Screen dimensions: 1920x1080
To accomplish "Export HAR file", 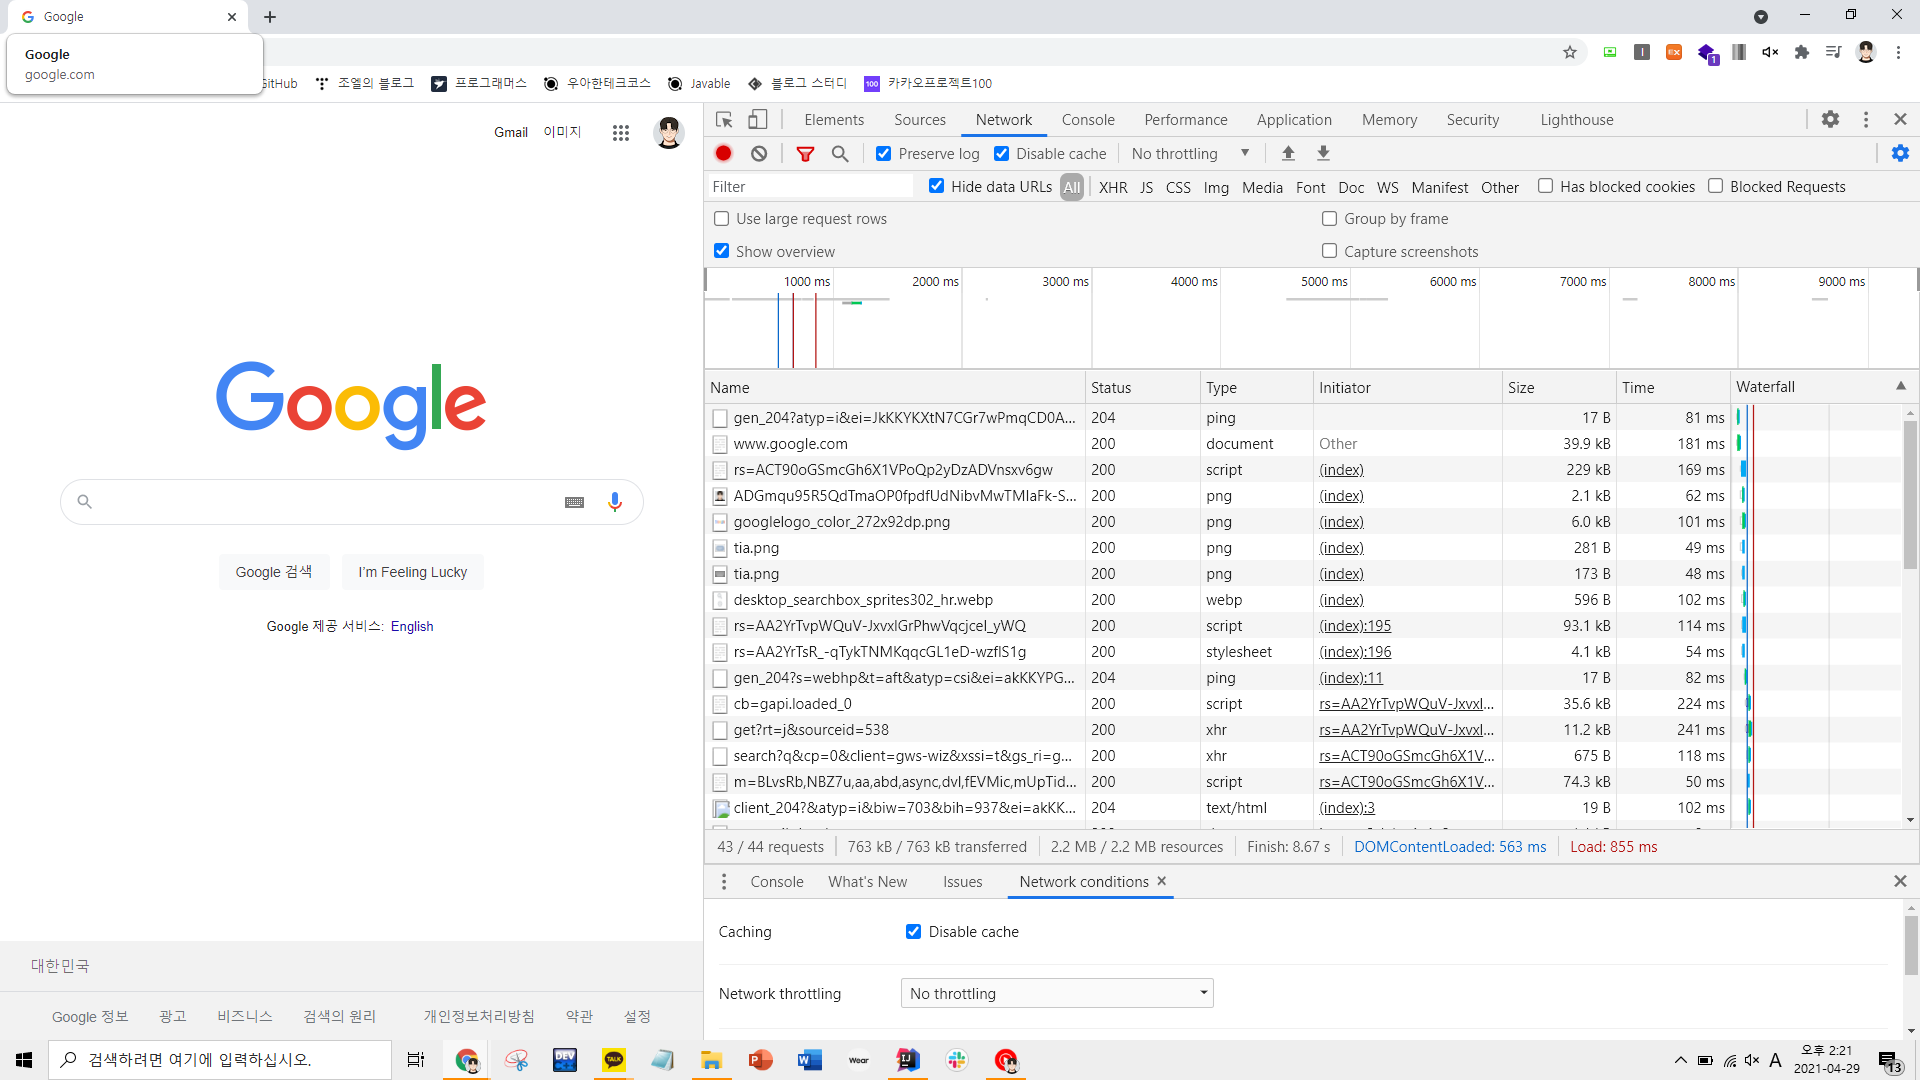I will [x=1322, y=153].
